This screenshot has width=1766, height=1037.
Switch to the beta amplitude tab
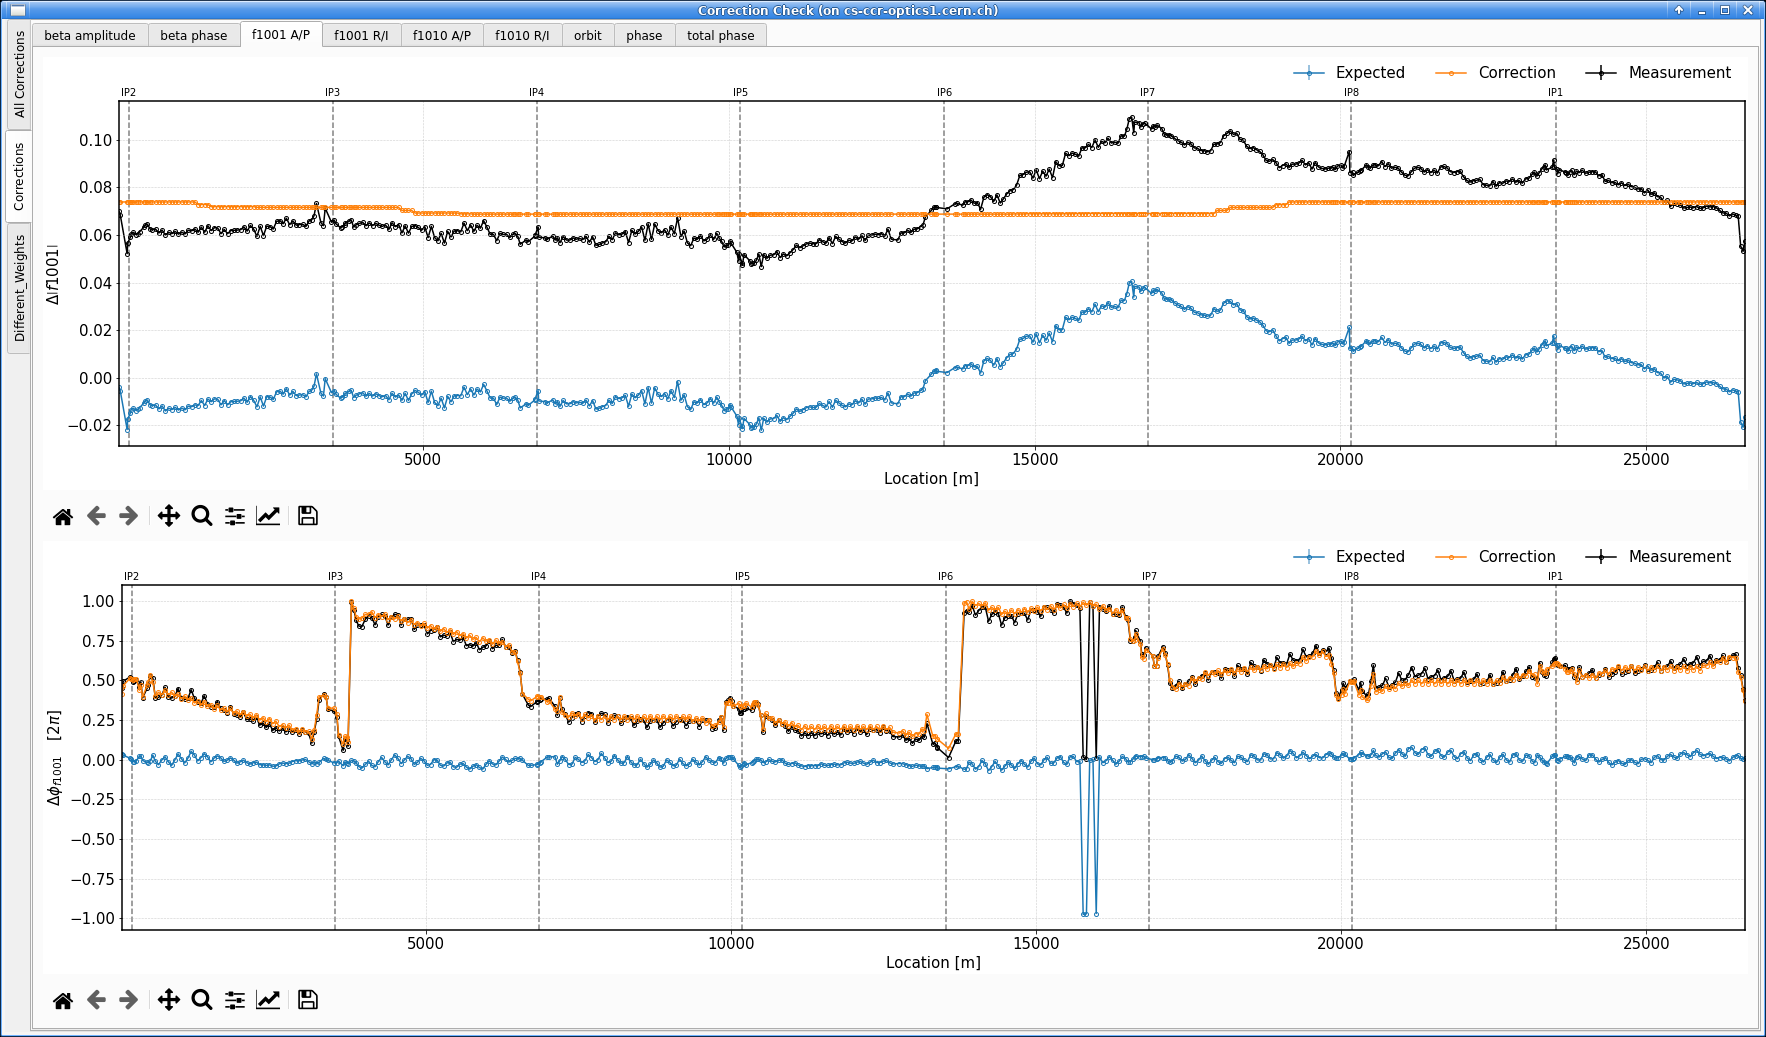coord(90,35)
